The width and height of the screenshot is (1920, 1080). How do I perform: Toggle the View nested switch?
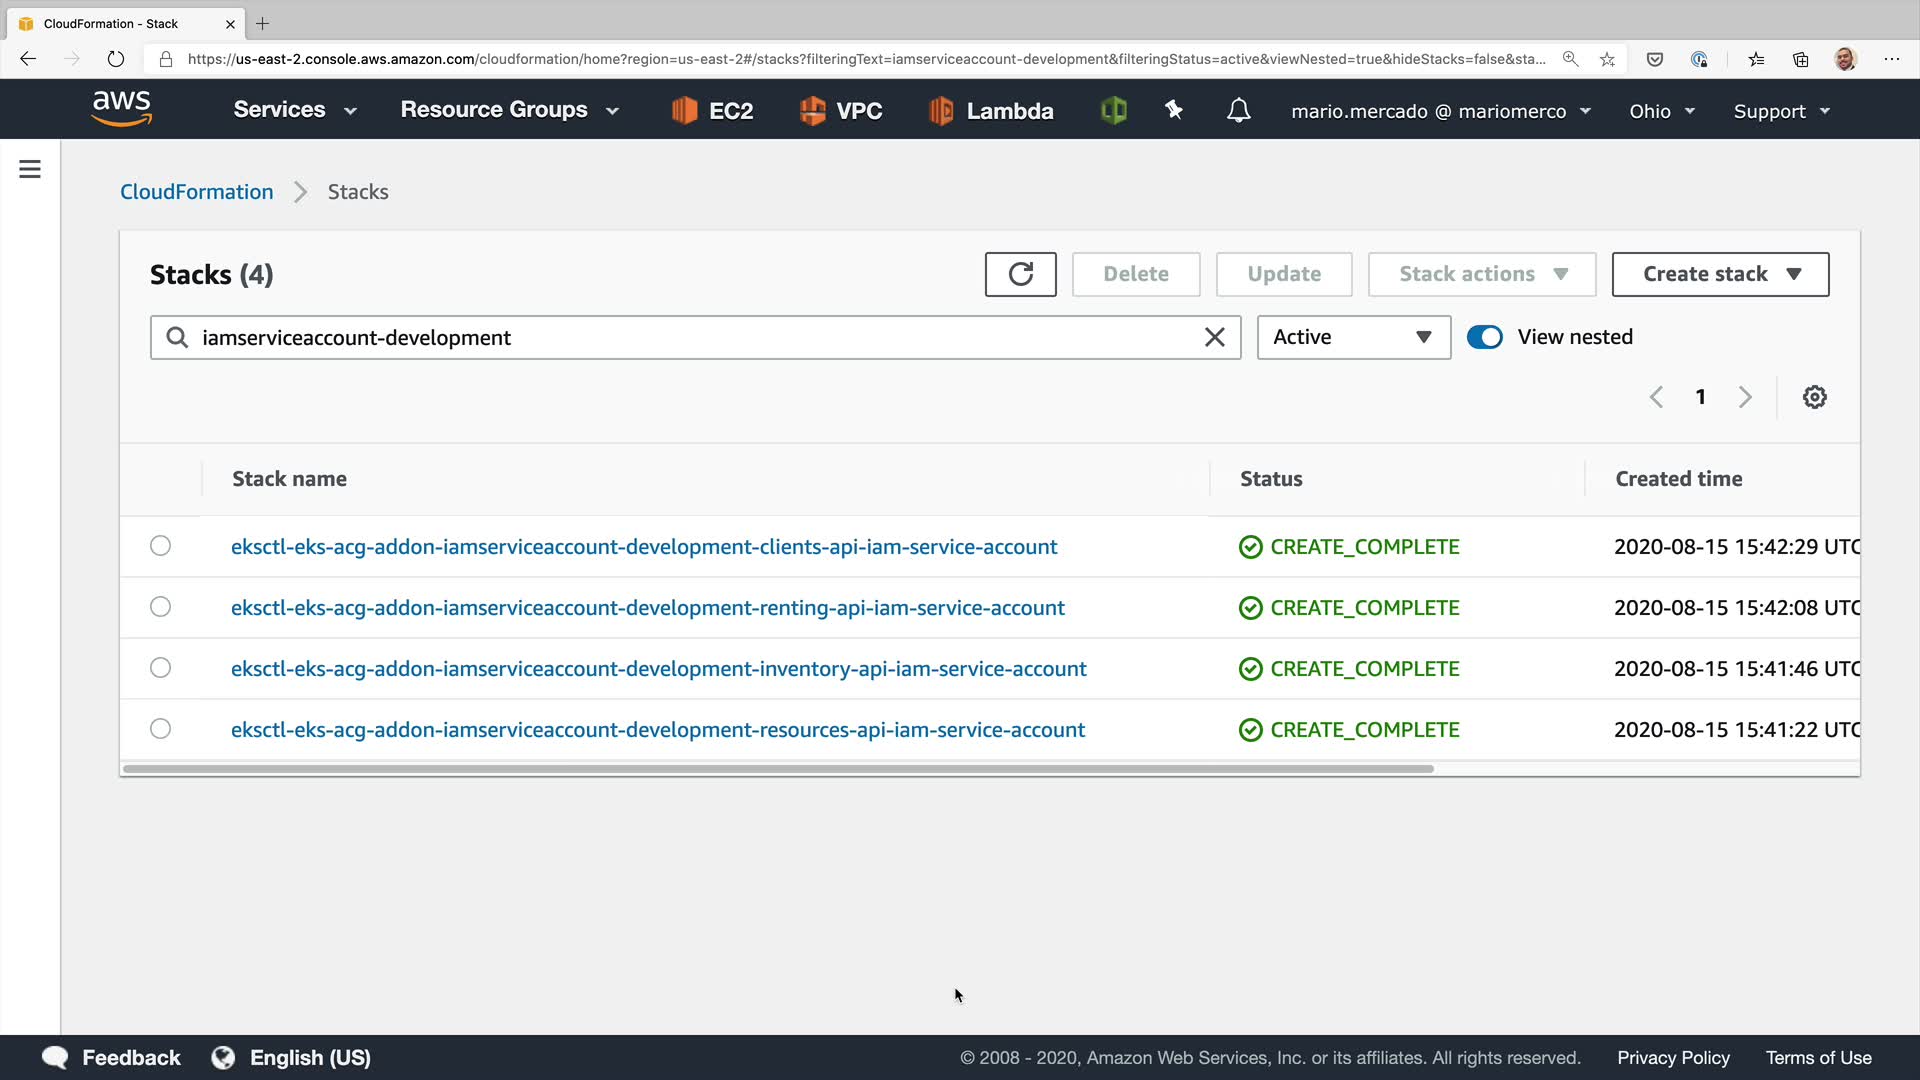(x=1484, y=337)
